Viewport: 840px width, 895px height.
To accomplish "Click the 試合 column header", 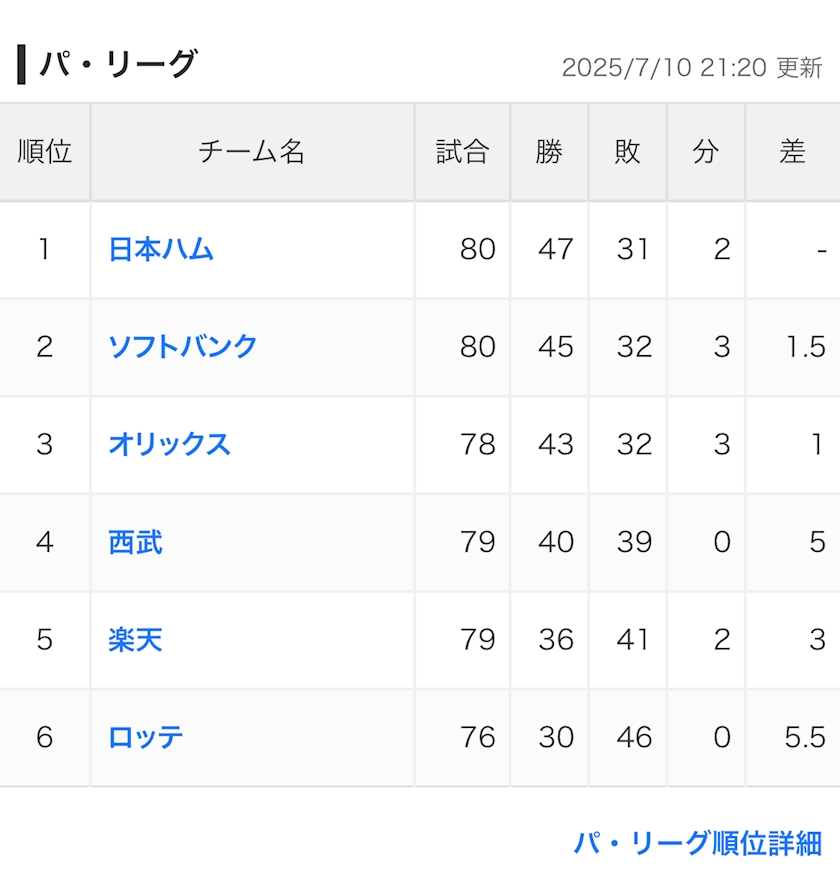I will tap(463, 152).
